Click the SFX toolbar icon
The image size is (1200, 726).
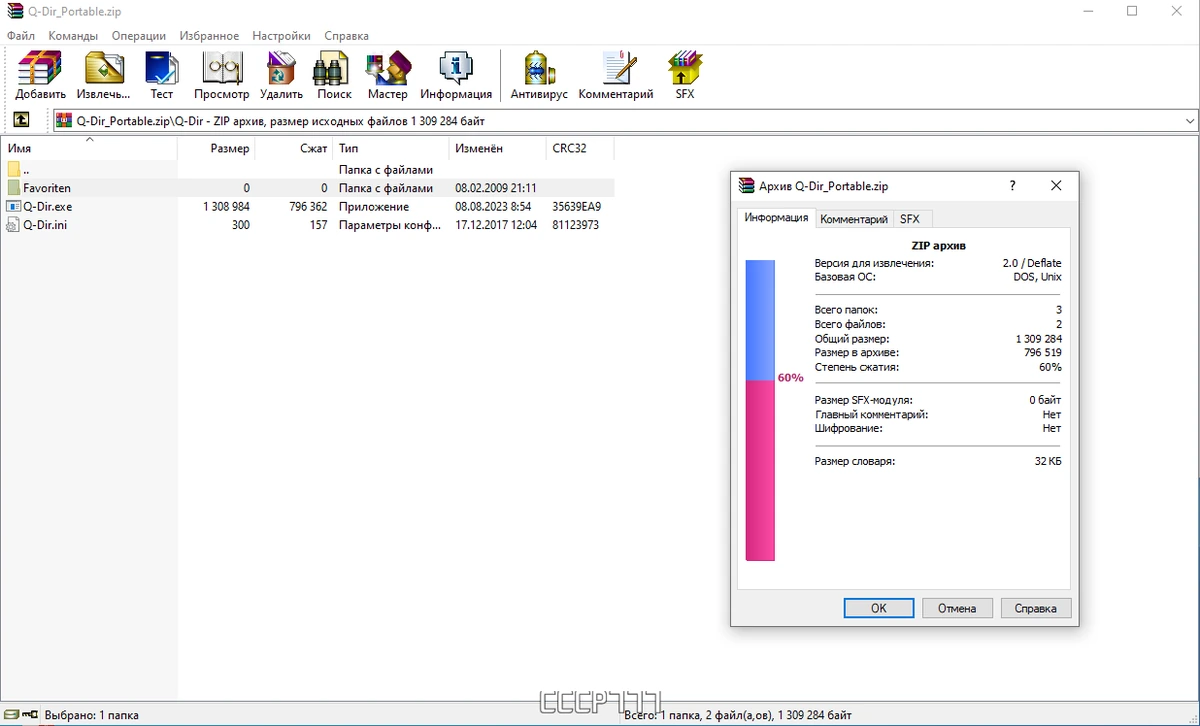point(685,68)
